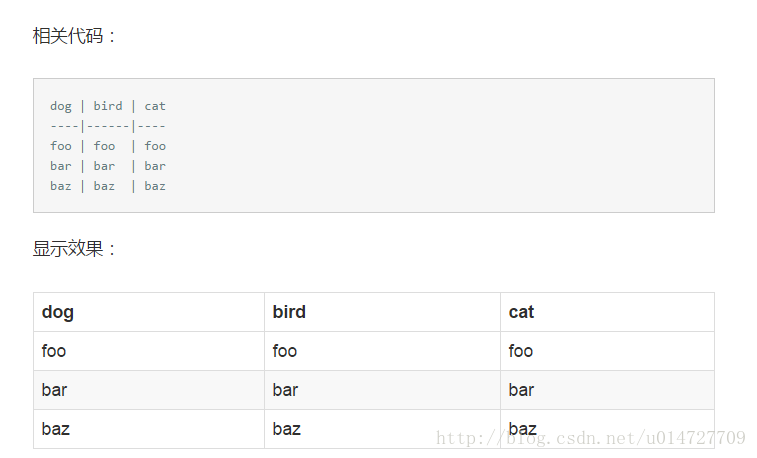757x458 pixels.
Task: Select bar cell under bird column
Action: pos(382,390)
